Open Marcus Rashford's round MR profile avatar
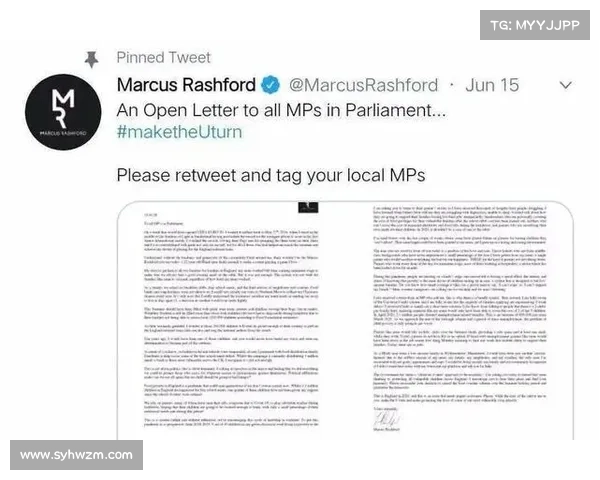This screenshot has height=480, width=600. coord(63,112)
